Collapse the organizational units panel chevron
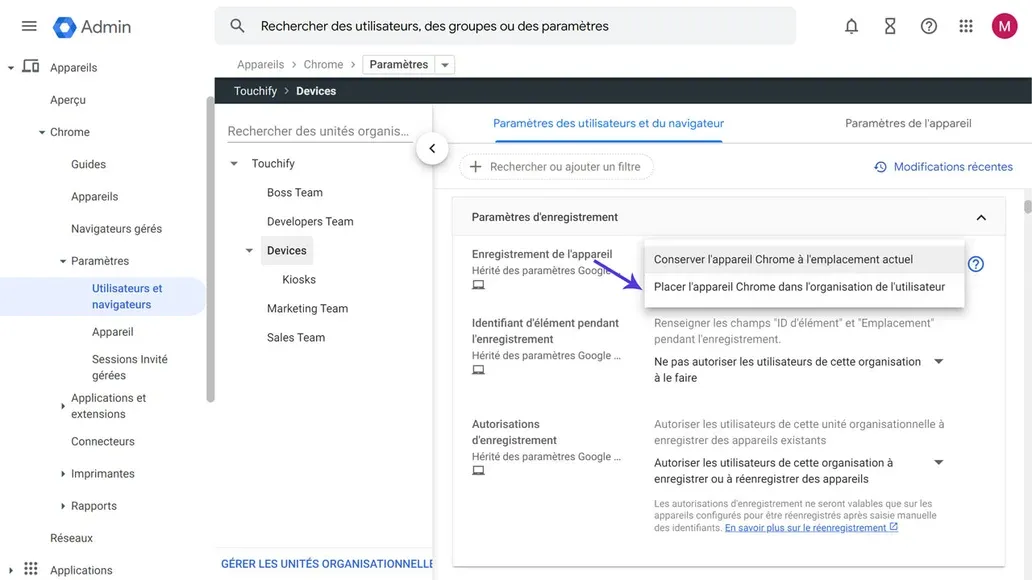This screenshot has height=580, width=1032. pos(432,146)
